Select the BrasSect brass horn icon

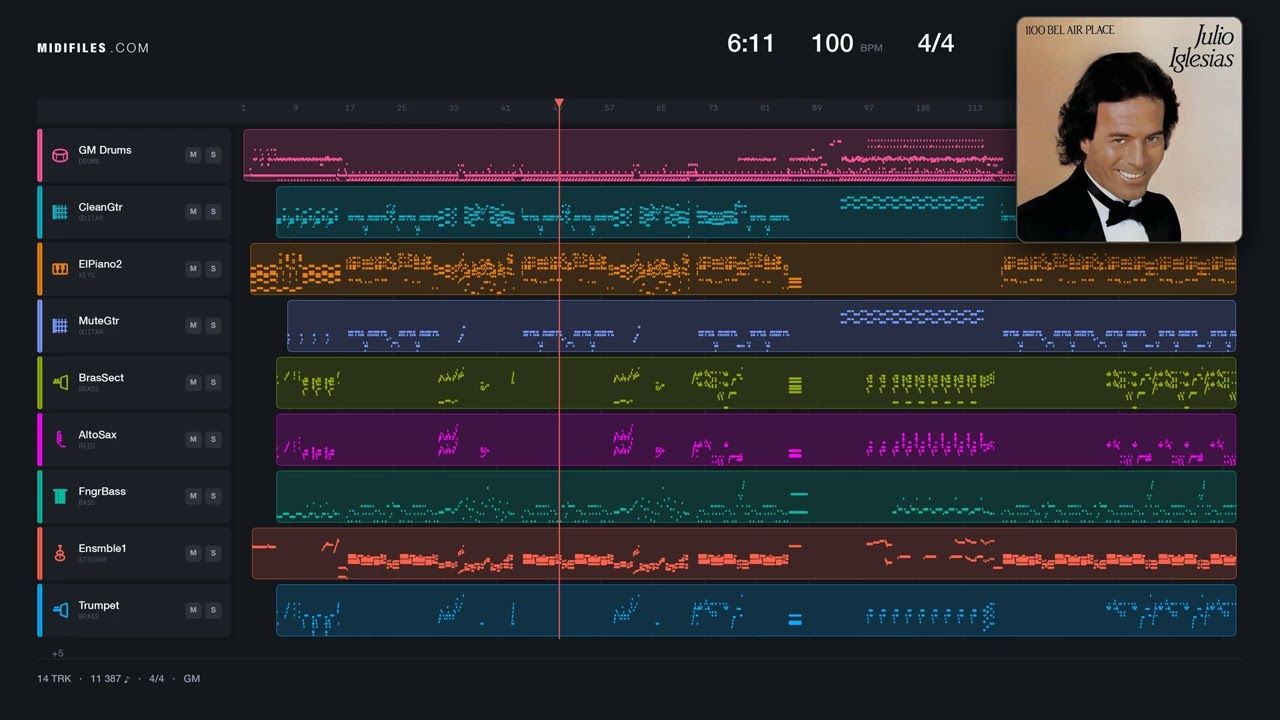tap(60, 383)
